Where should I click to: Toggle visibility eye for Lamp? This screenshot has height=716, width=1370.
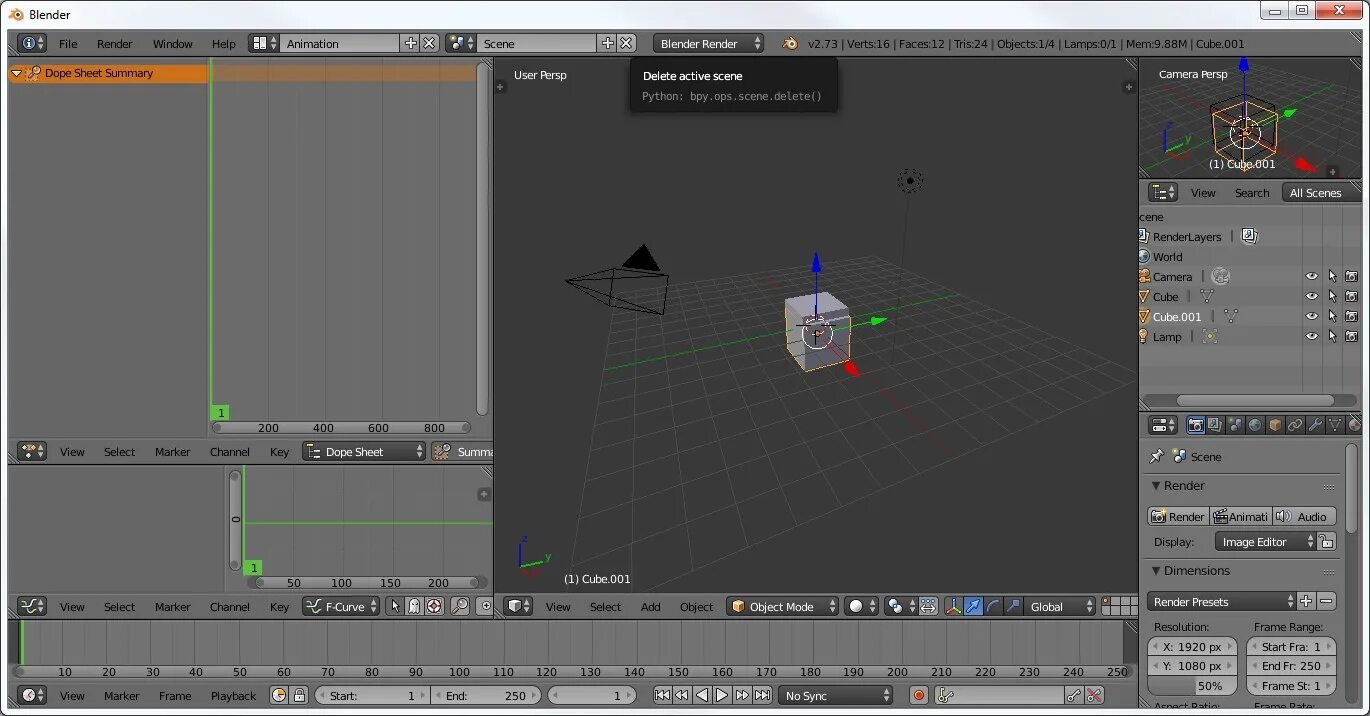point(1312,337)
